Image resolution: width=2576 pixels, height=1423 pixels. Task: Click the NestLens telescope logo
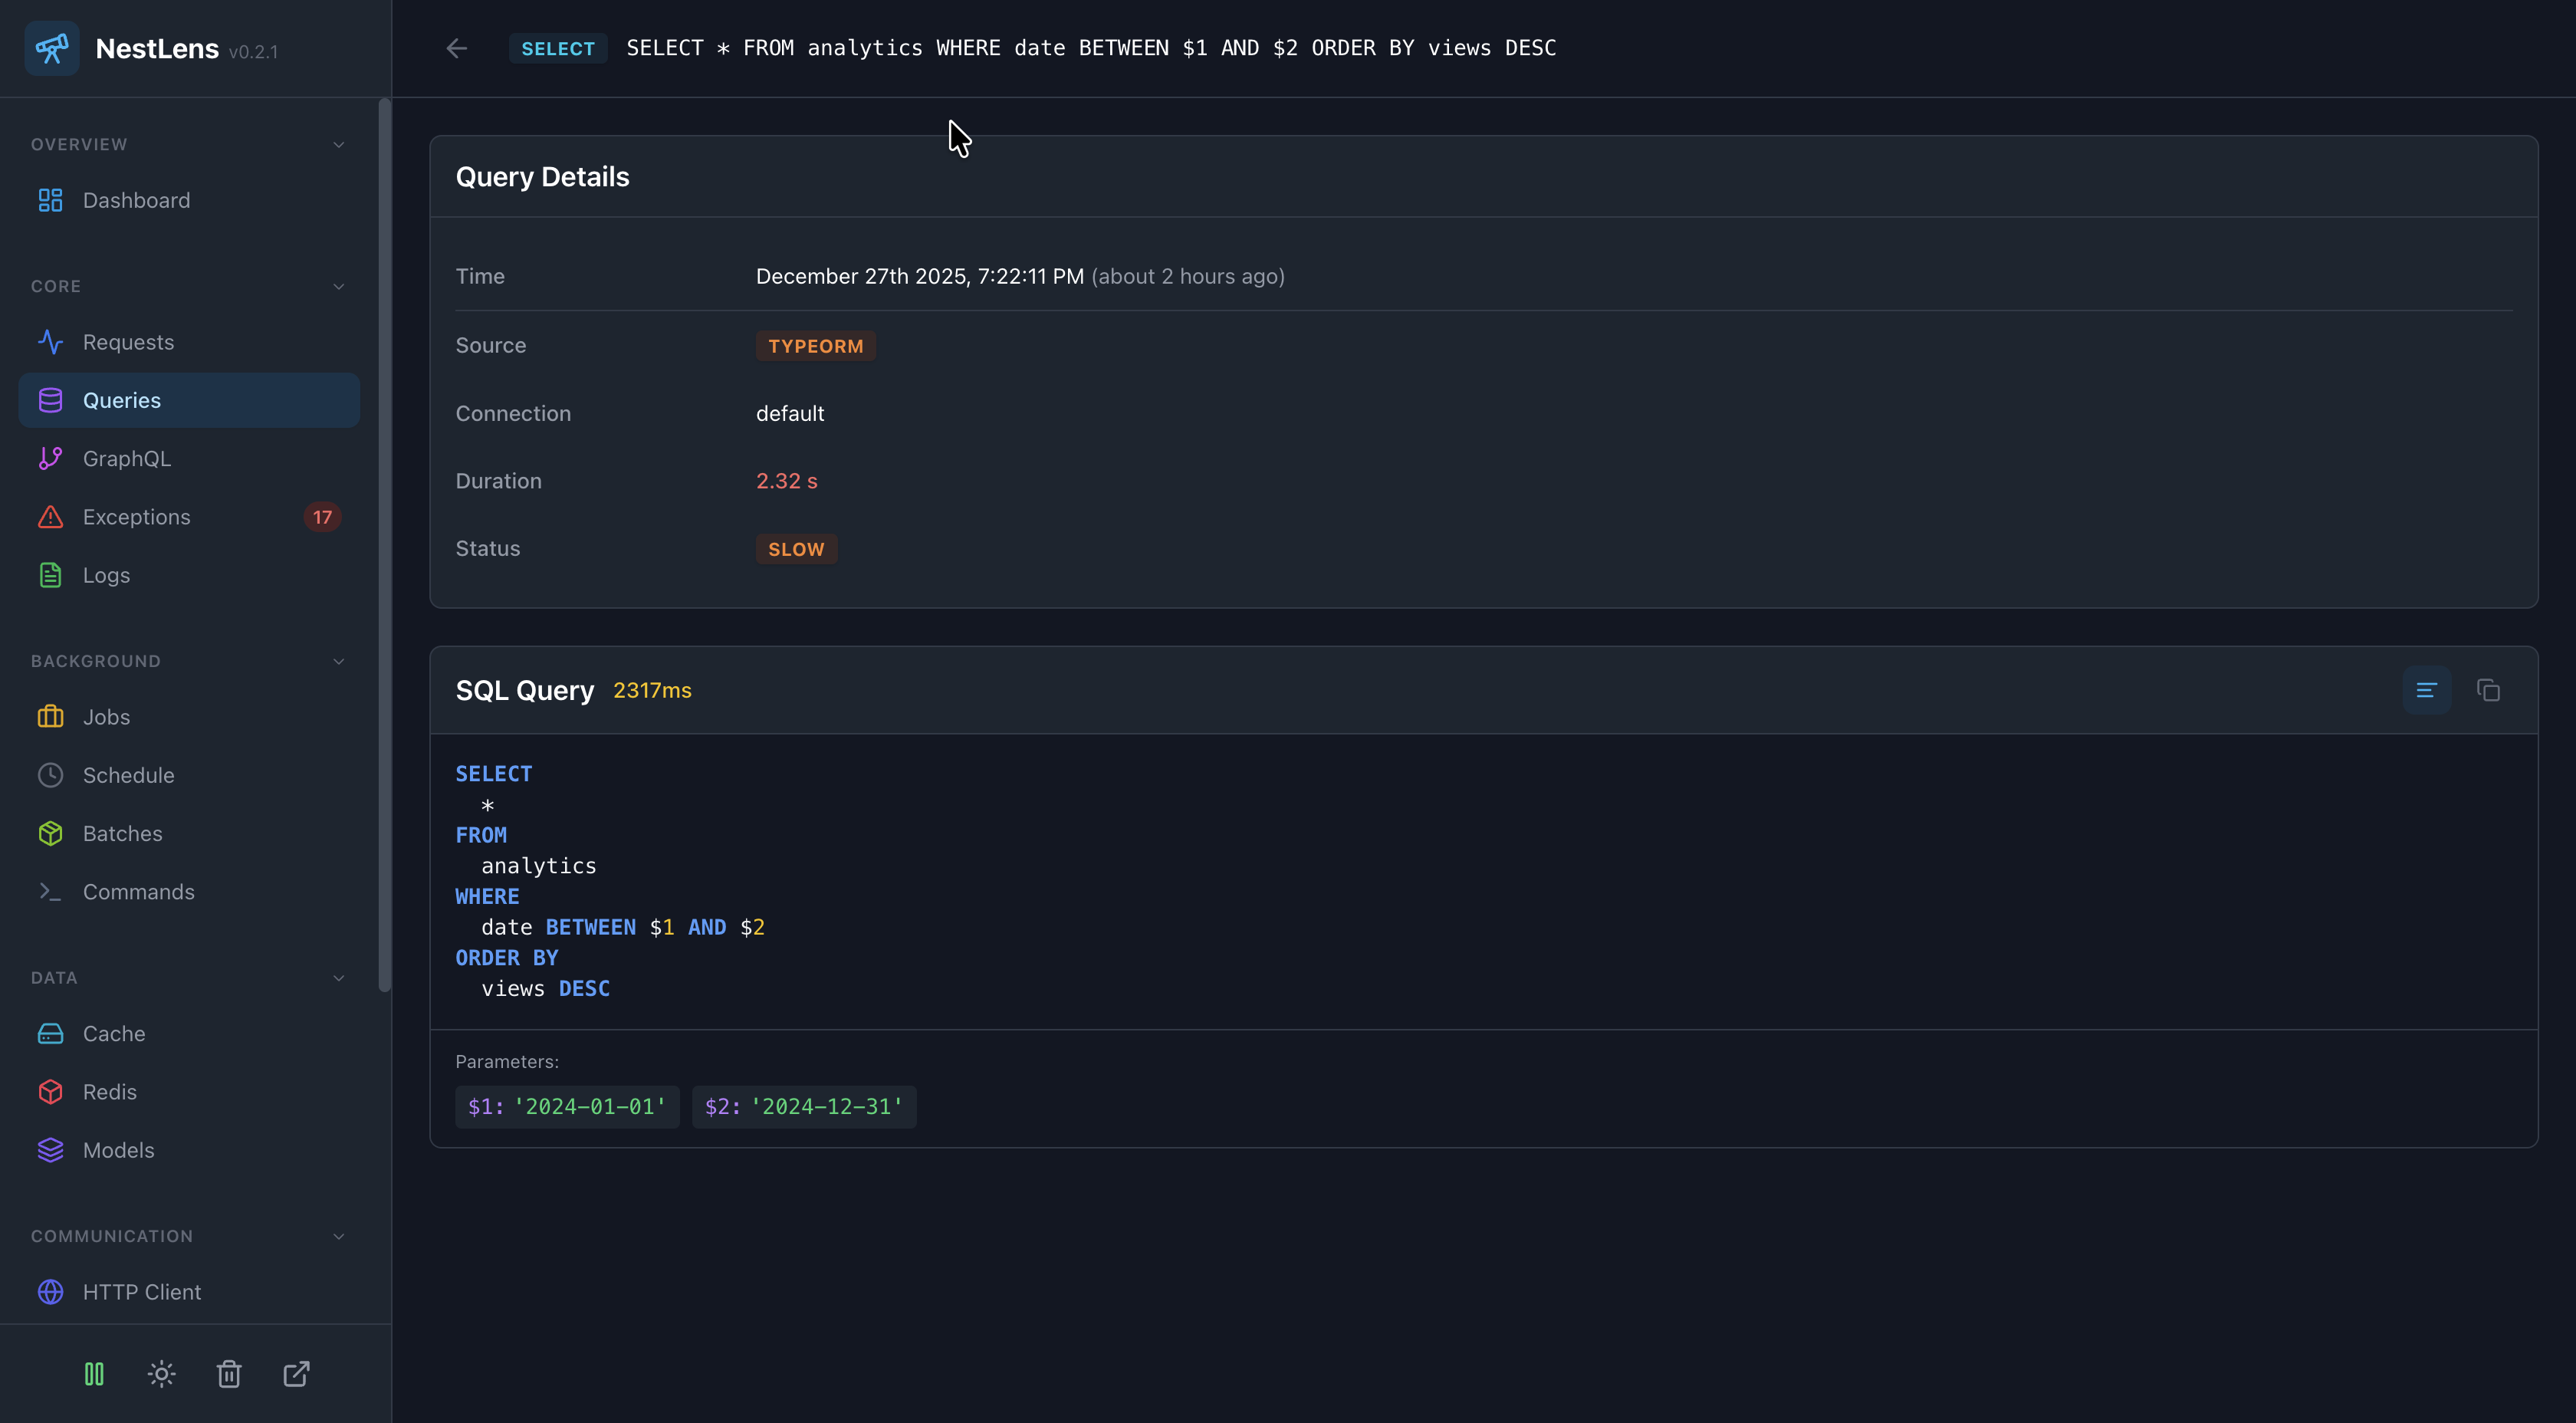(x=52, y=48)
